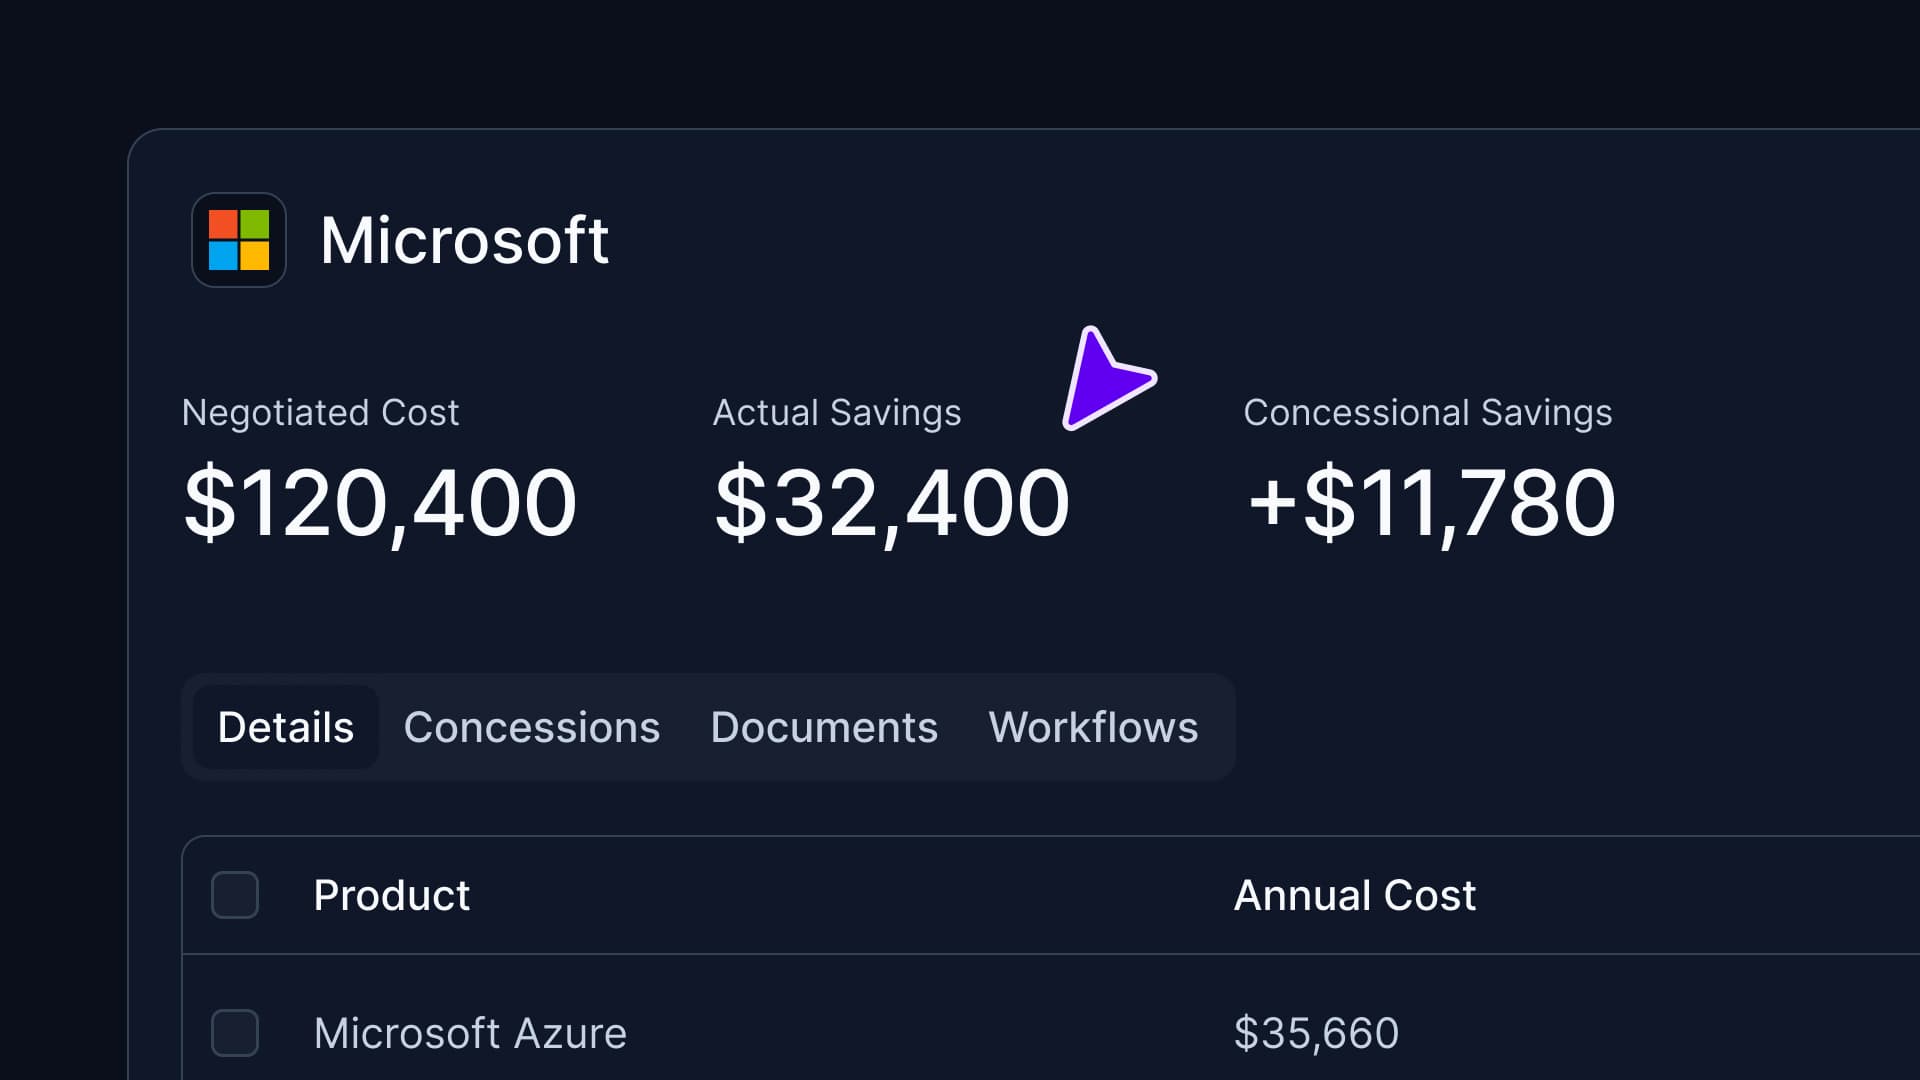This screenshot has height=1080, width=1920.
Task: Click the +$11,780 concessional savings figure
Action: (1431, 503)
